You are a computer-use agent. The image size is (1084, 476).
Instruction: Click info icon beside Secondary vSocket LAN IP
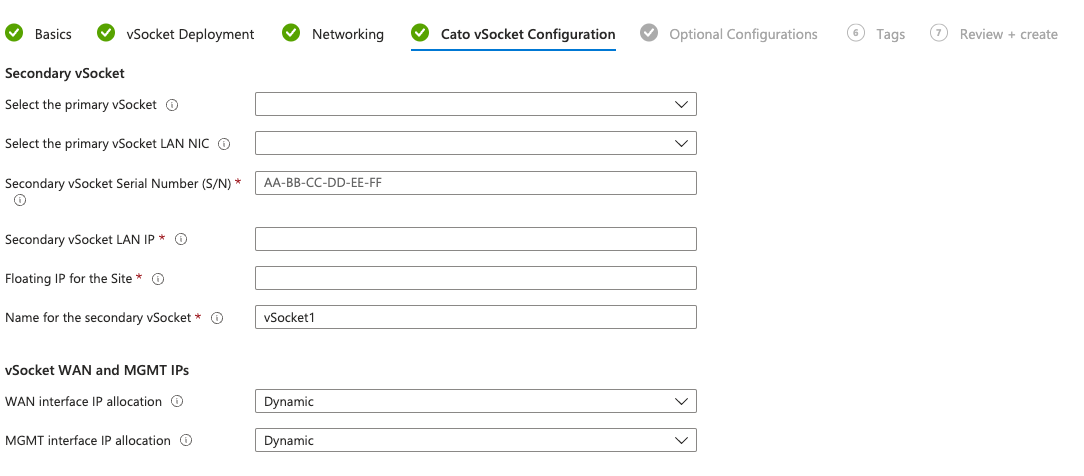coord(181,240)
